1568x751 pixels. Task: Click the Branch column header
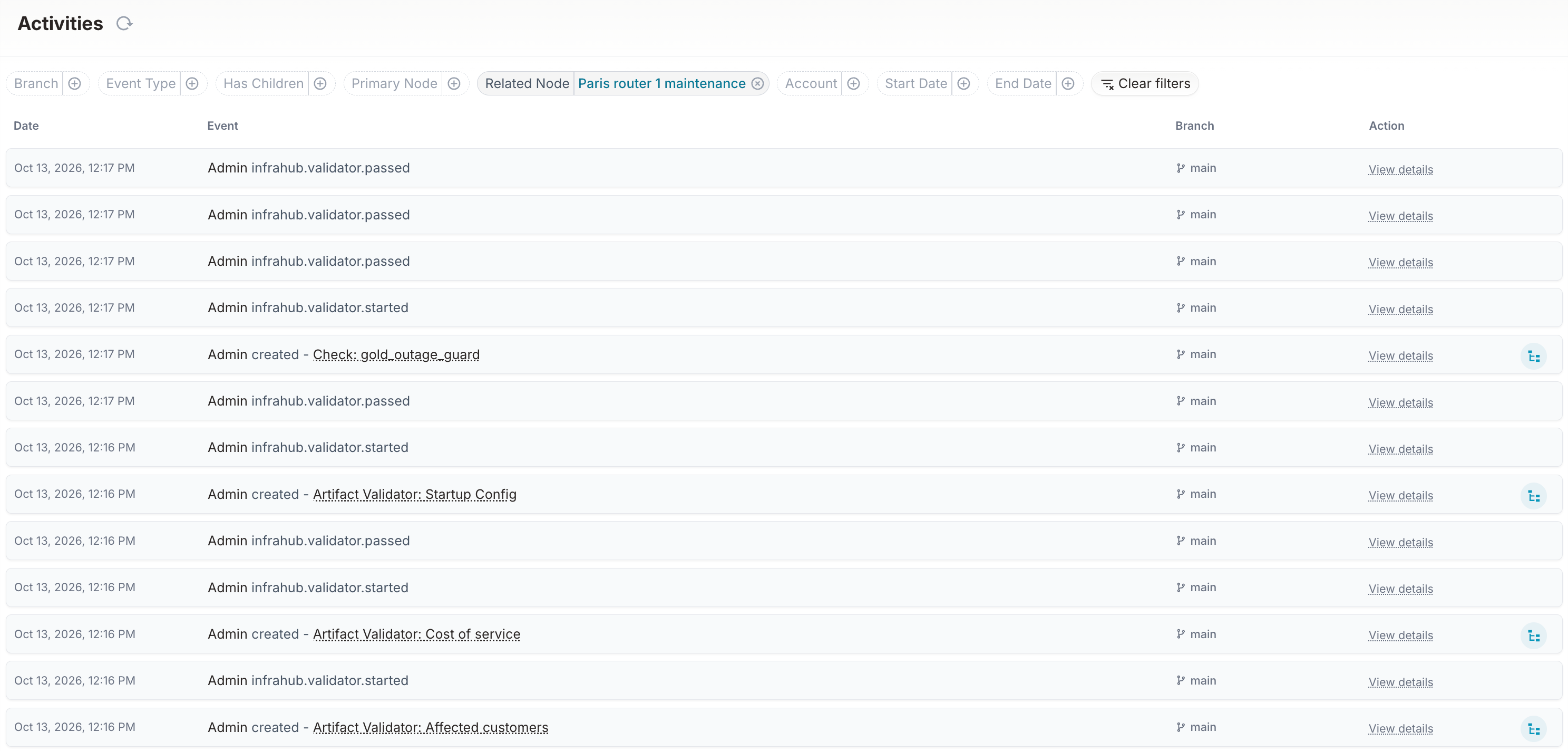[x=1195, y=126]
